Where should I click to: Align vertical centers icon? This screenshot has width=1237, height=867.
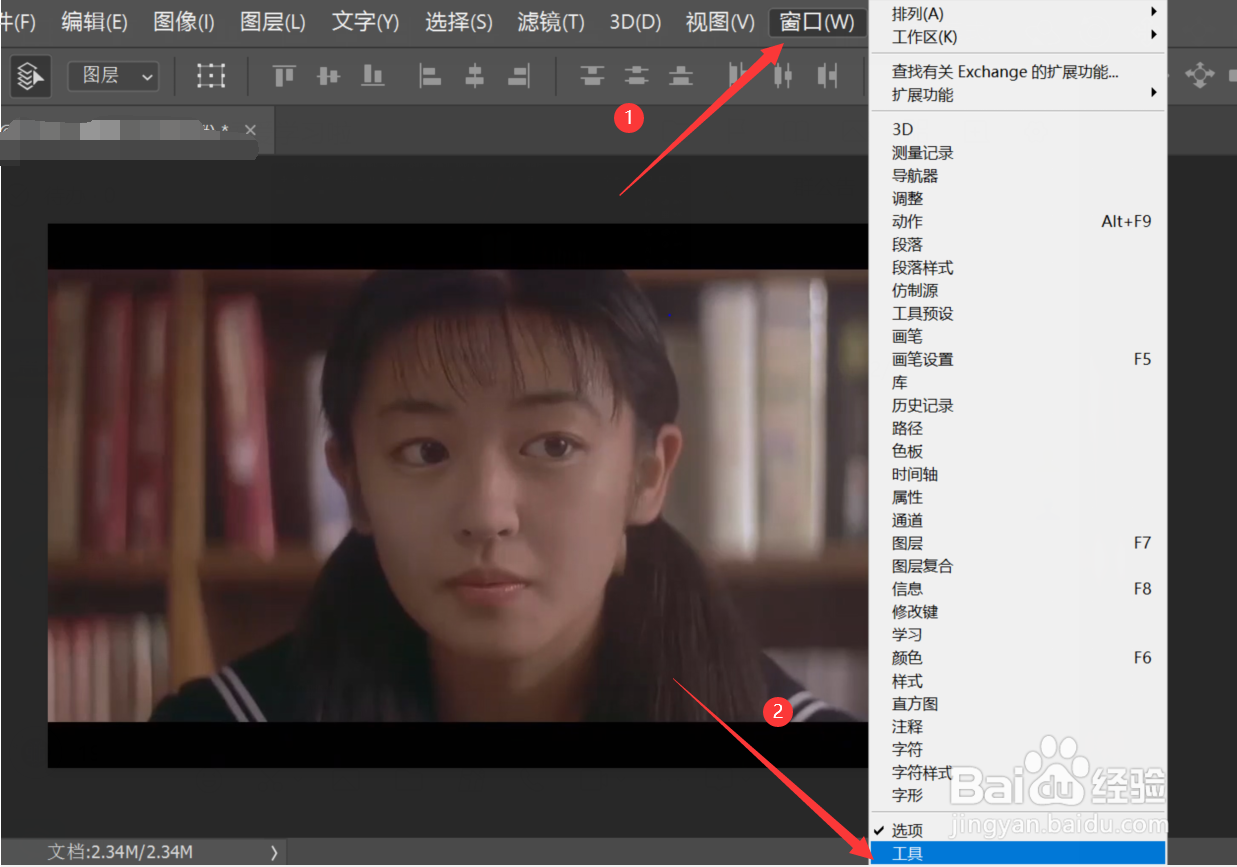pyautogui.click(x=328, y=75)
